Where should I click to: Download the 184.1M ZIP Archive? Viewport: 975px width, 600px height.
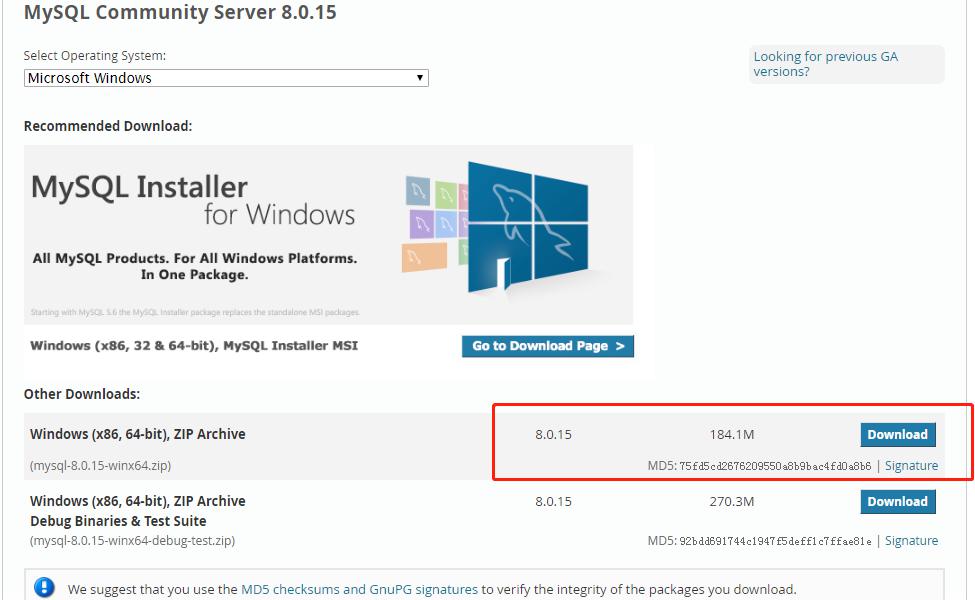pyautogui.click(x=897, y=435)
